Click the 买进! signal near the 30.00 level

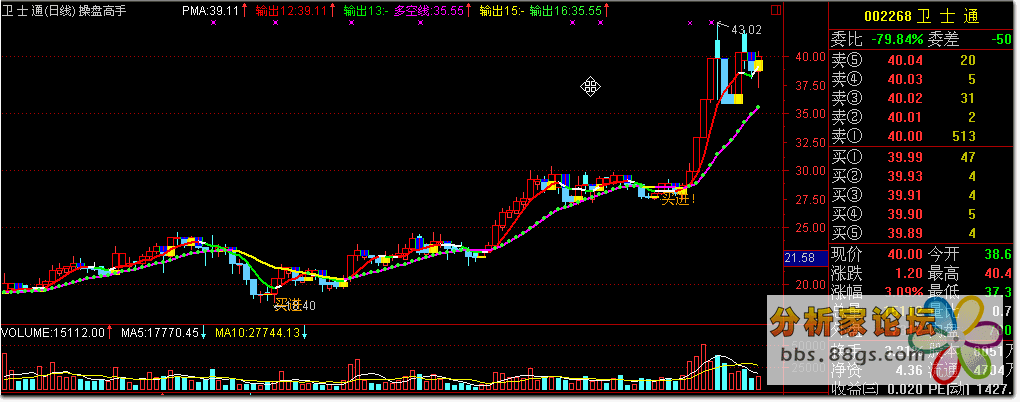(x=679, y=199)
